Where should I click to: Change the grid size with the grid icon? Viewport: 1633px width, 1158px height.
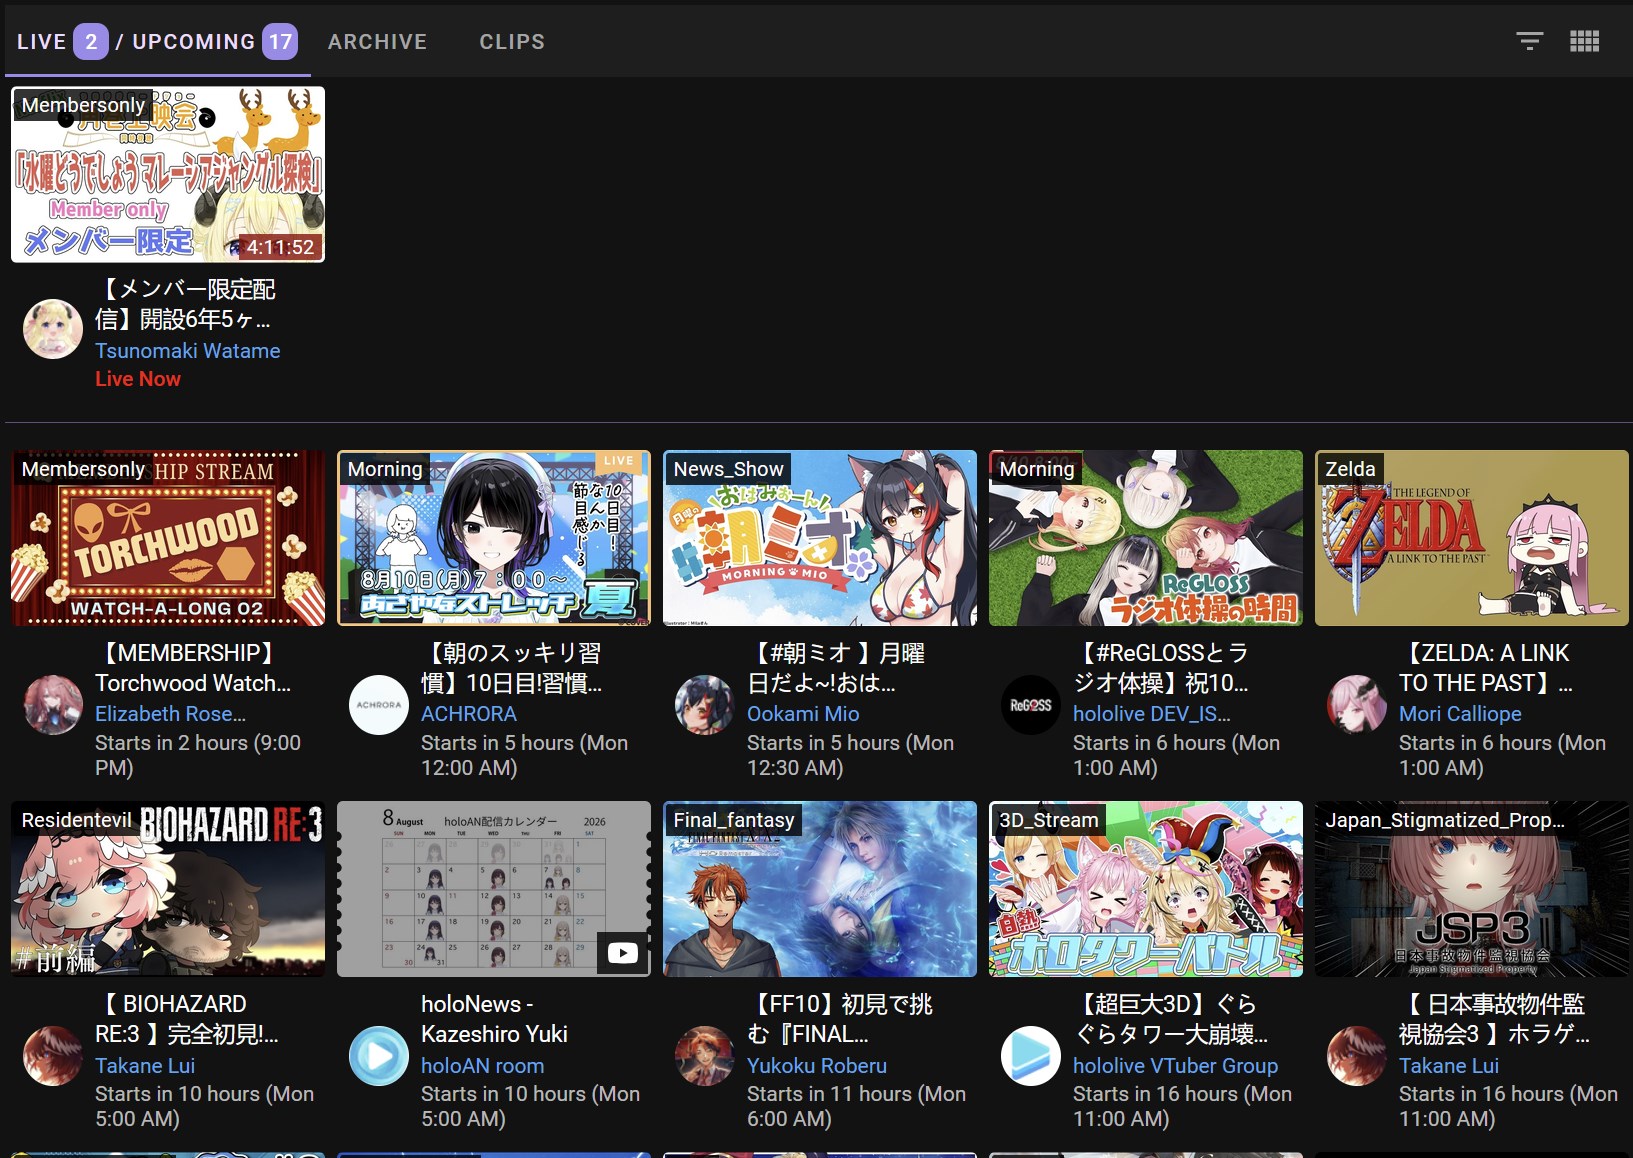click(x=1585, y=41)
